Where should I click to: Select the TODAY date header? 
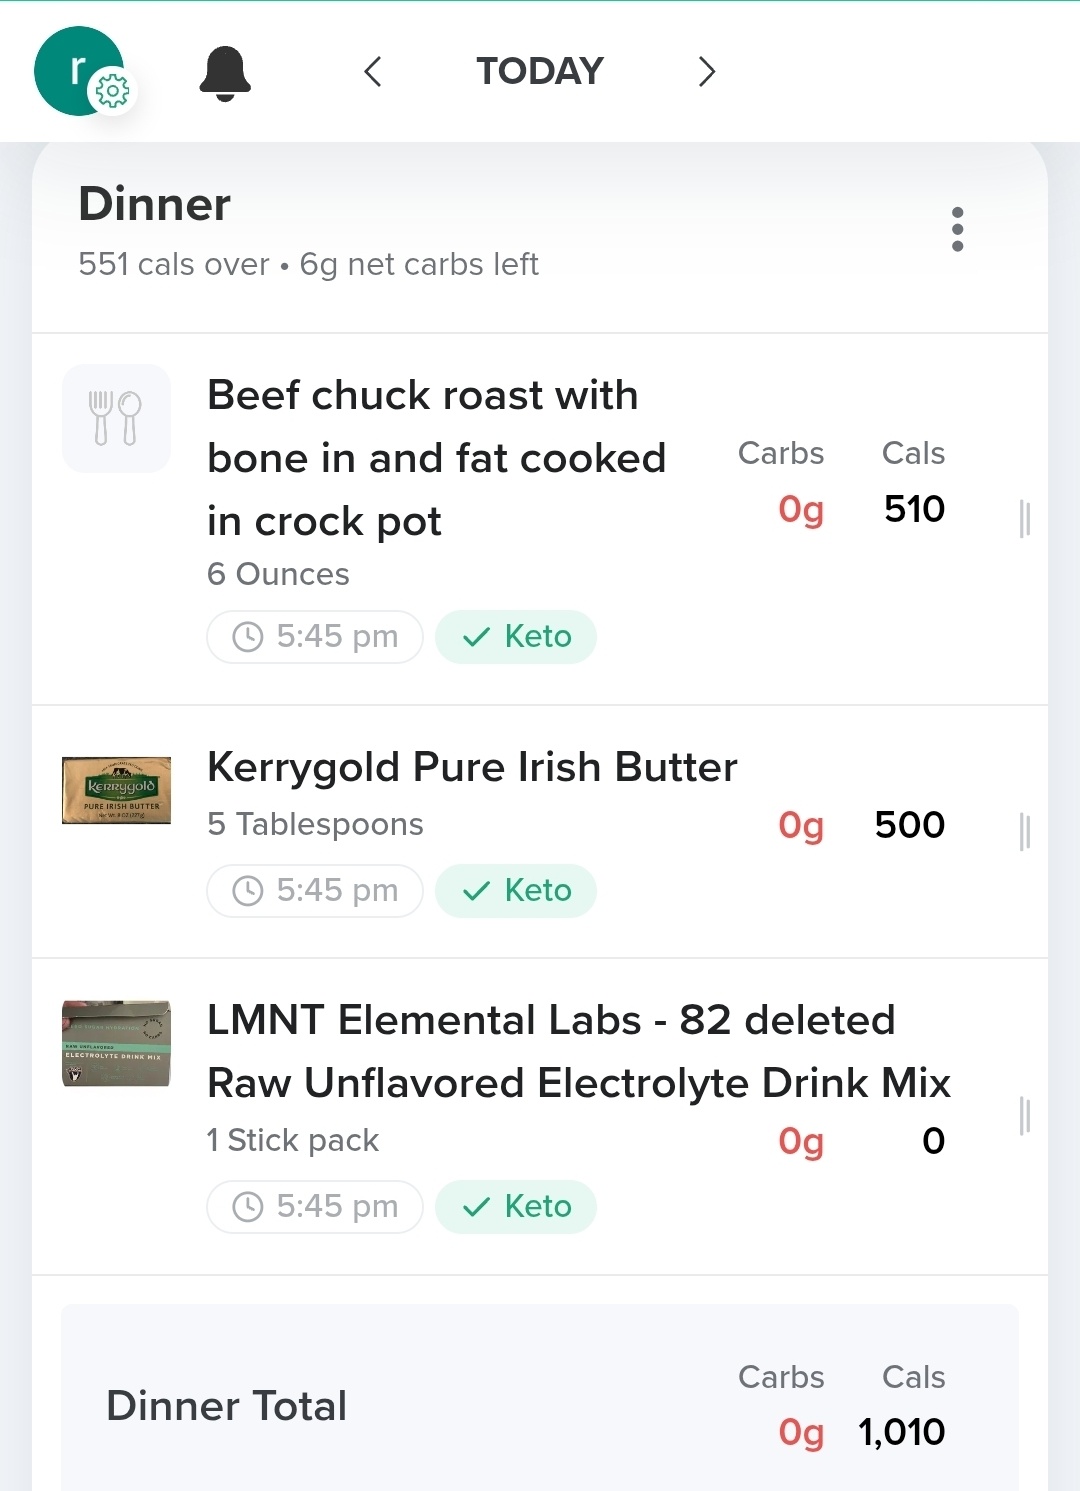point(540,72)
